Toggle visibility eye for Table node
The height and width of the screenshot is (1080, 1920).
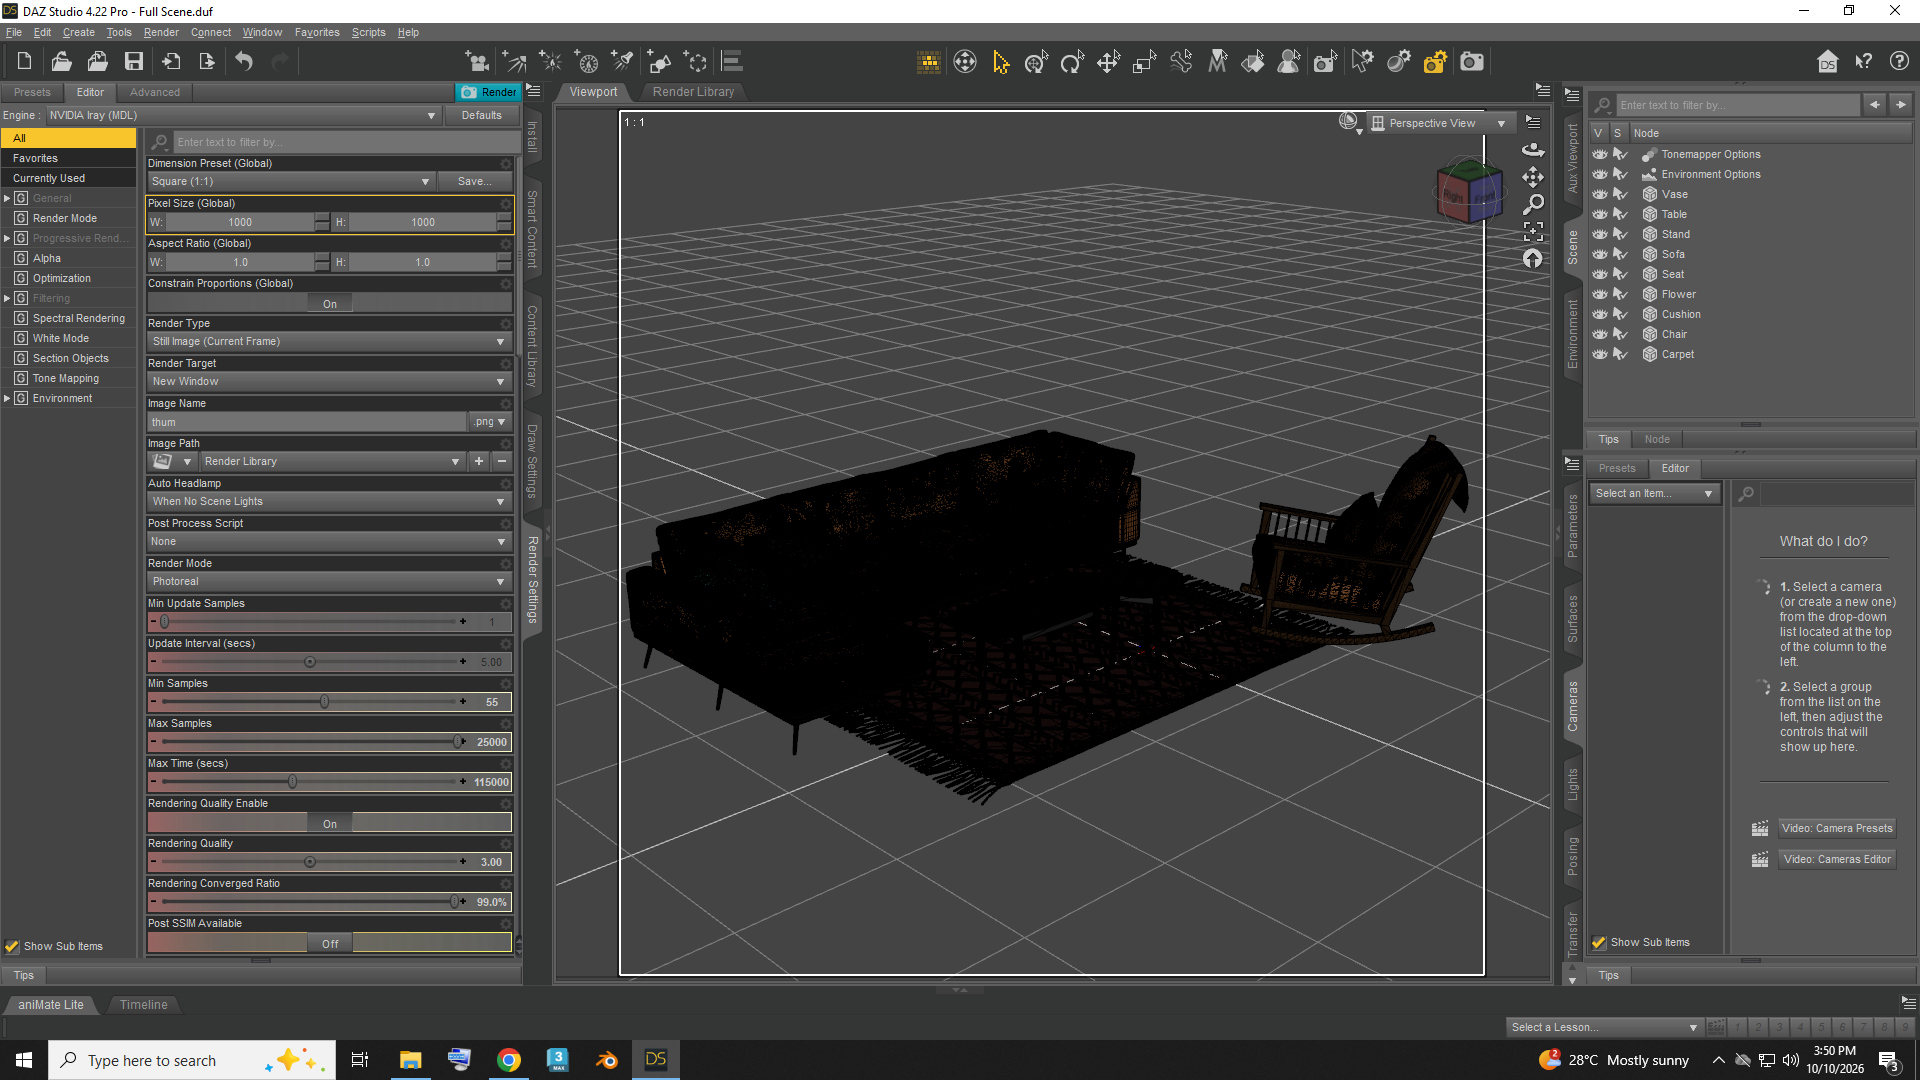(x=1600, y=214)
